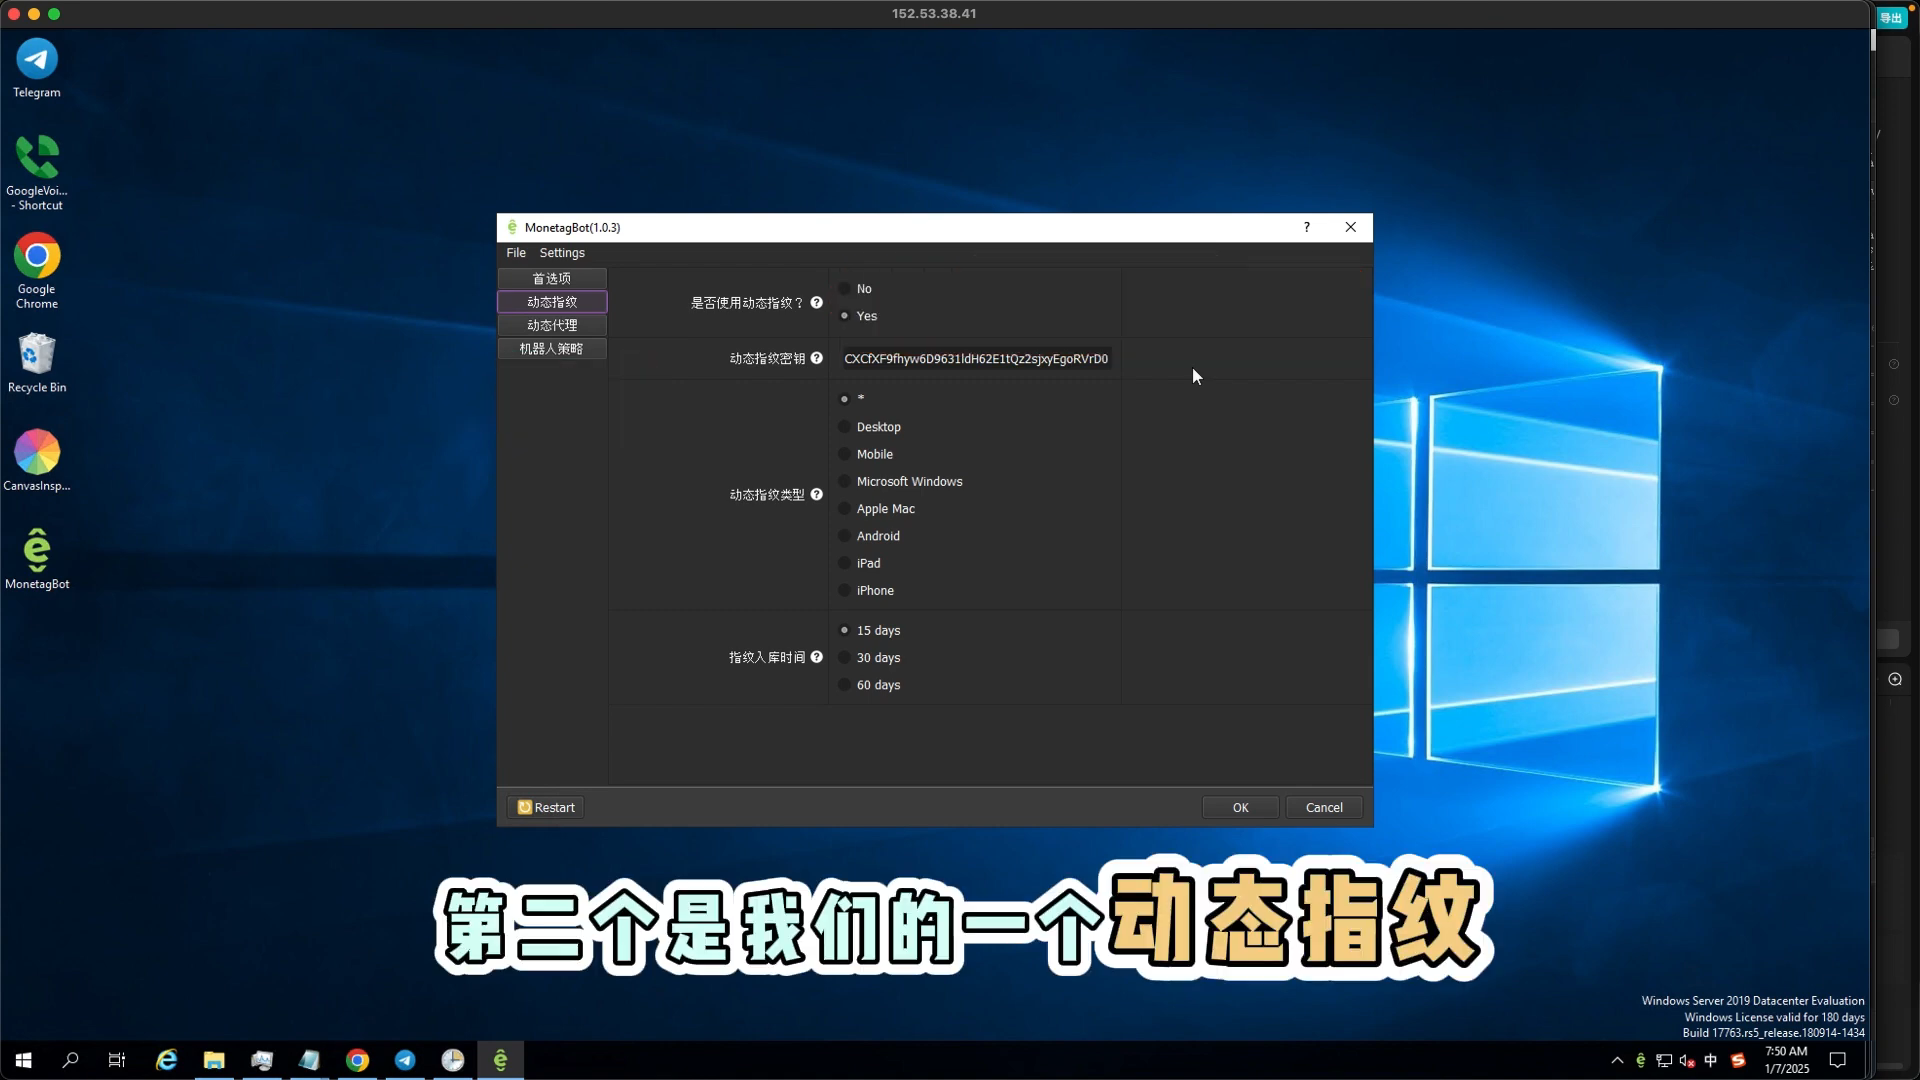This screenshot has height=1080, width=1920.
Task: Click the Cancel button
Action: (1324, 807)
